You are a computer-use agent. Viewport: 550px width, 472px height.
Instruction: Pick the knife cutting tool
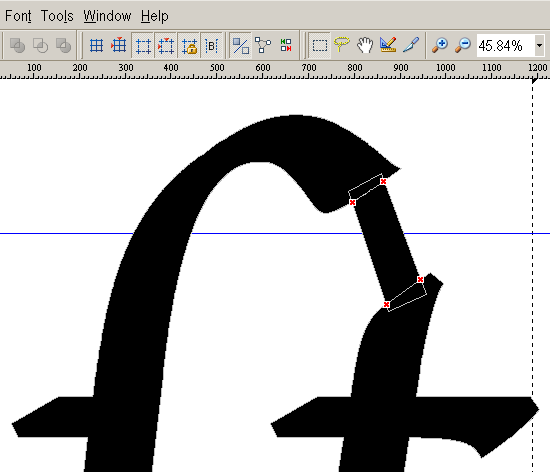tap(411, 45)
